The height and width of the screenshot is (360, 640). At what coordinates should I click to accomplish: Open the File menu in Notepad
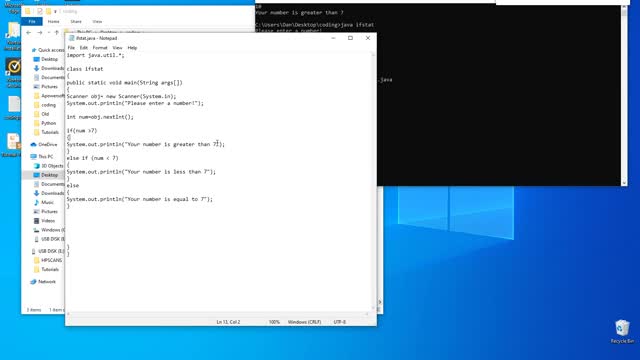[x=71, y=48]
